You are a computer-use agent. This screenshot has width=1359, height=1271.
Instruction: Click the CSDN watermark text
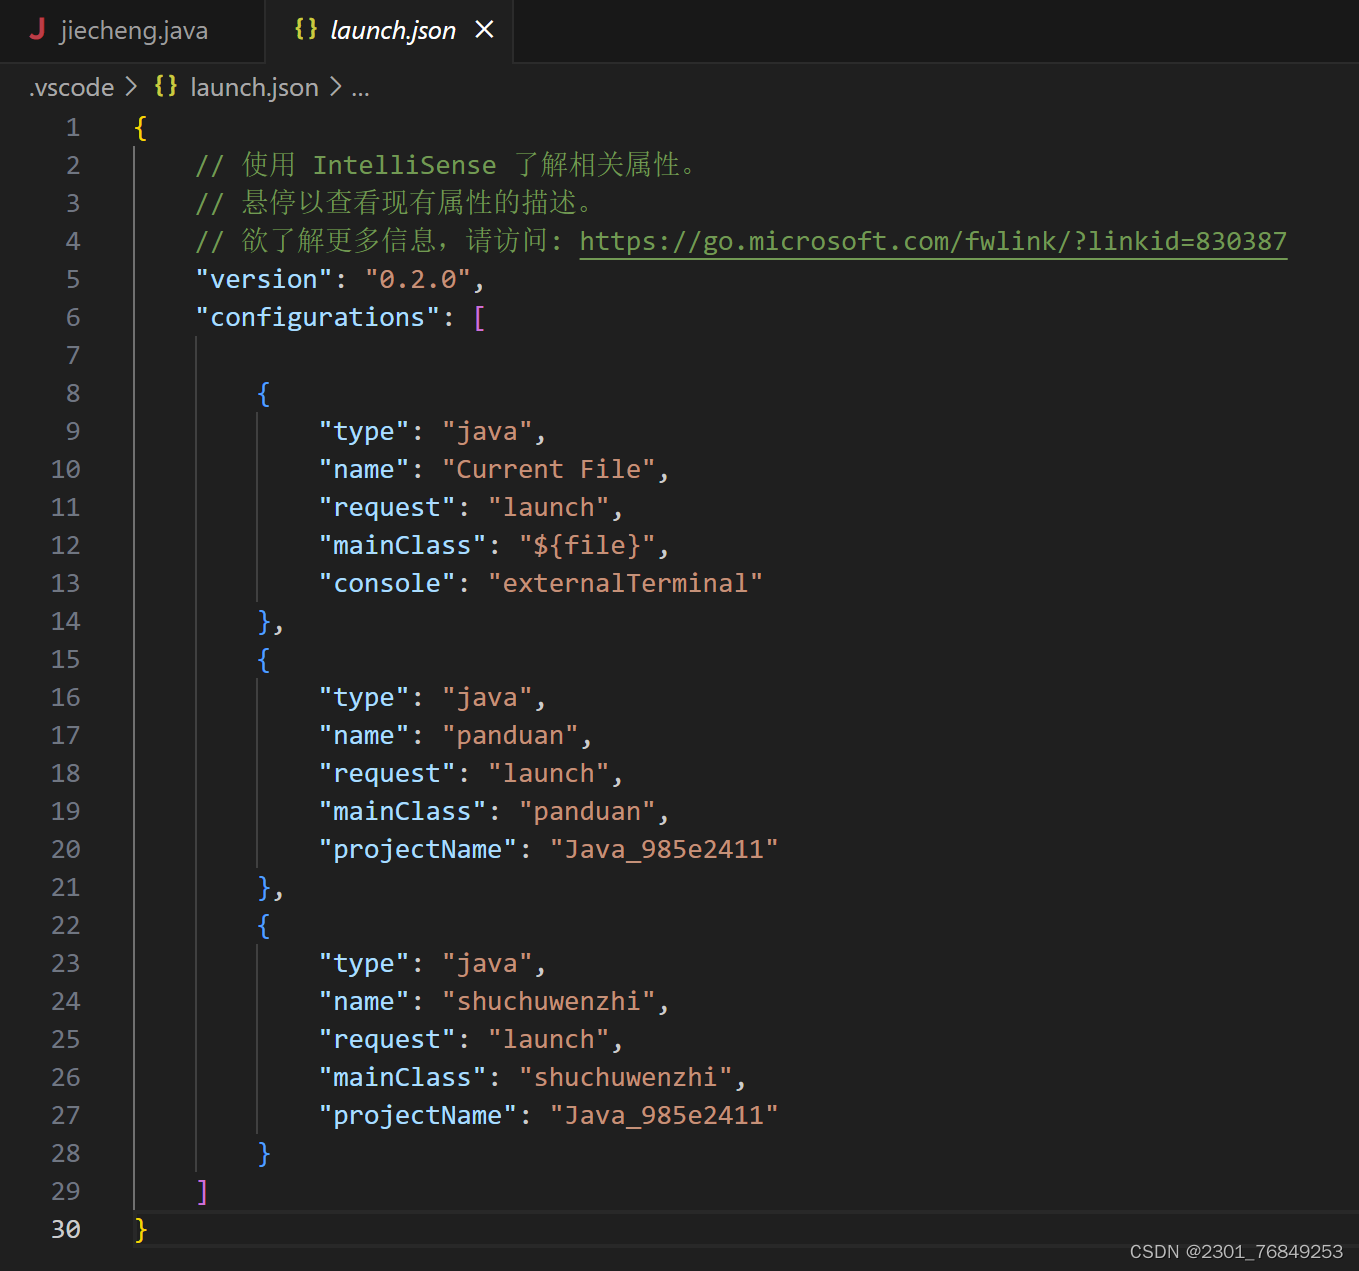pos(1235,1250)
